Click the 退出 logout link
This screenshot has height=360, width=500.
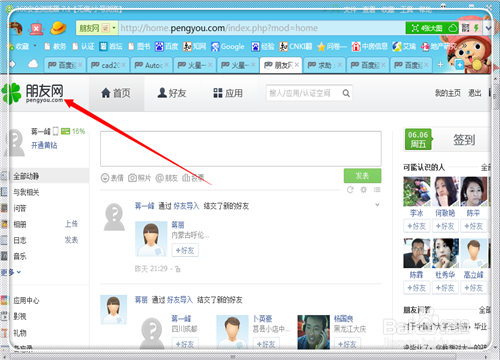[474, 93]
